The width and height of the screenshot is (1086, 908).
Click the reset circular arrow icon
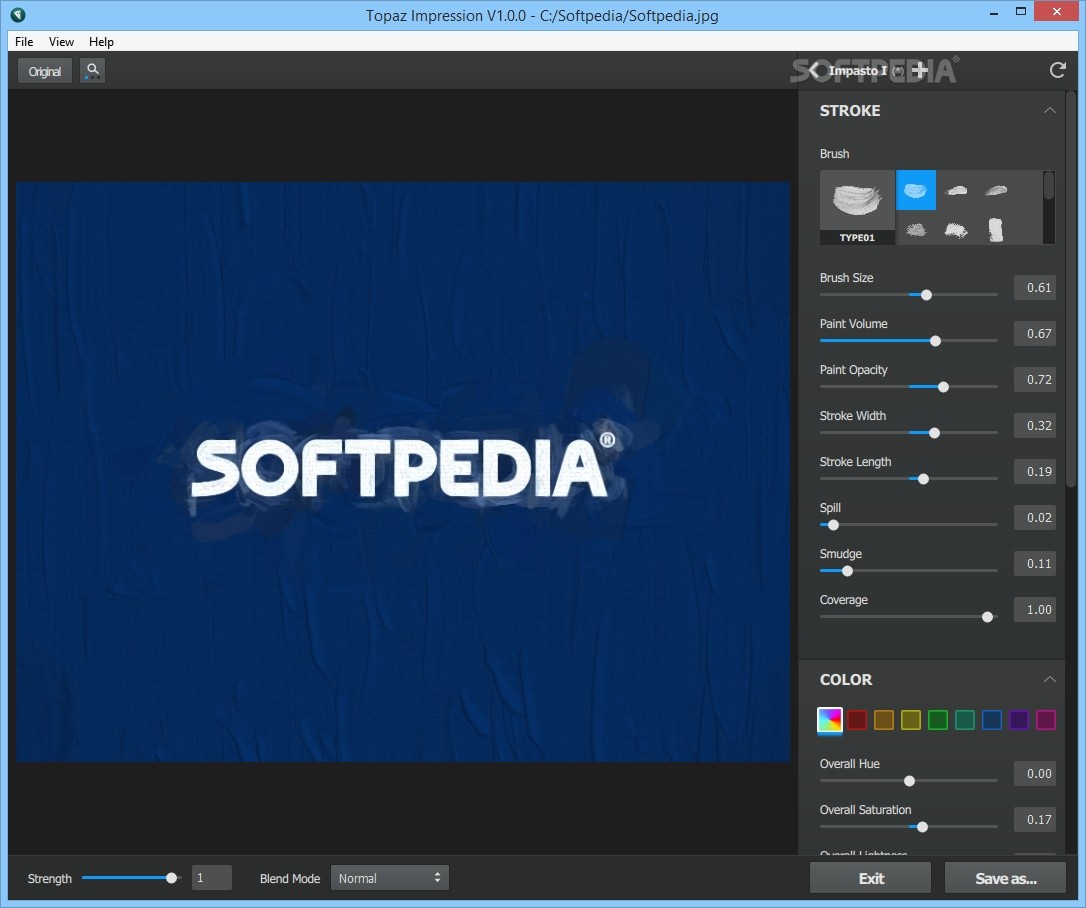[x=1057, y=70]
